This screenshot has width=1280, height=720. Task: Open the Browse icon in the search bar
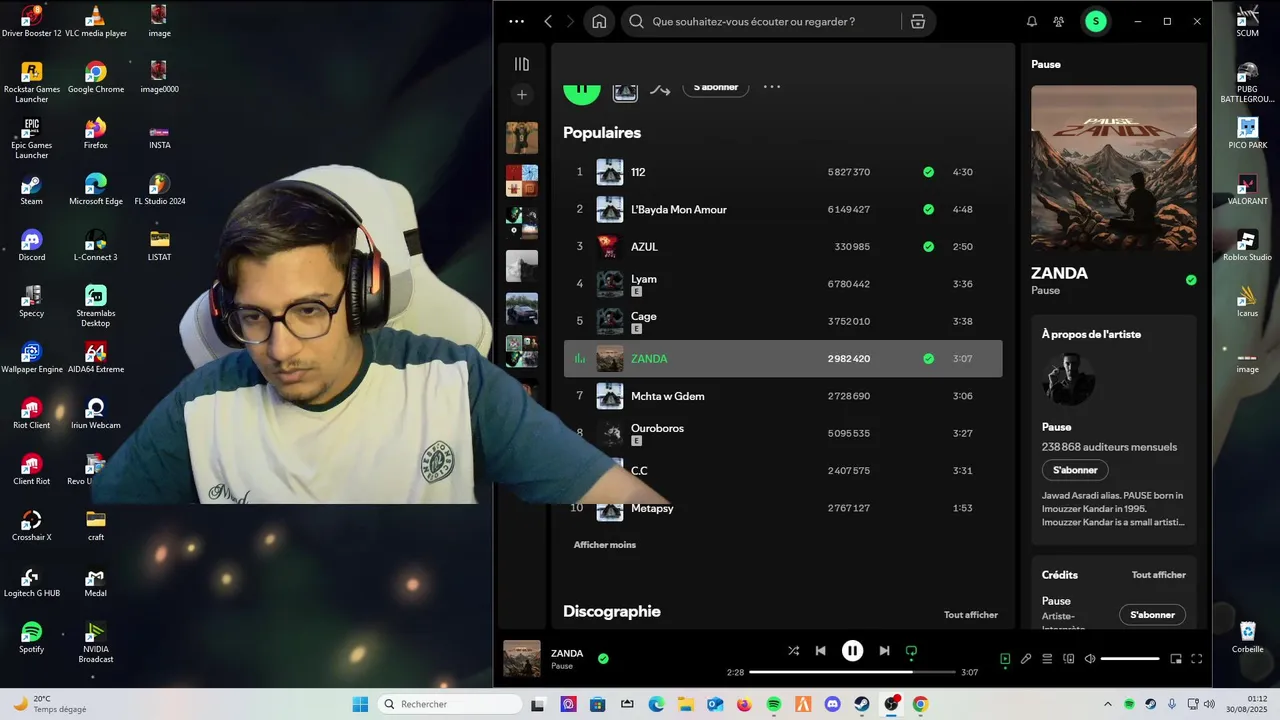(918, 21)
